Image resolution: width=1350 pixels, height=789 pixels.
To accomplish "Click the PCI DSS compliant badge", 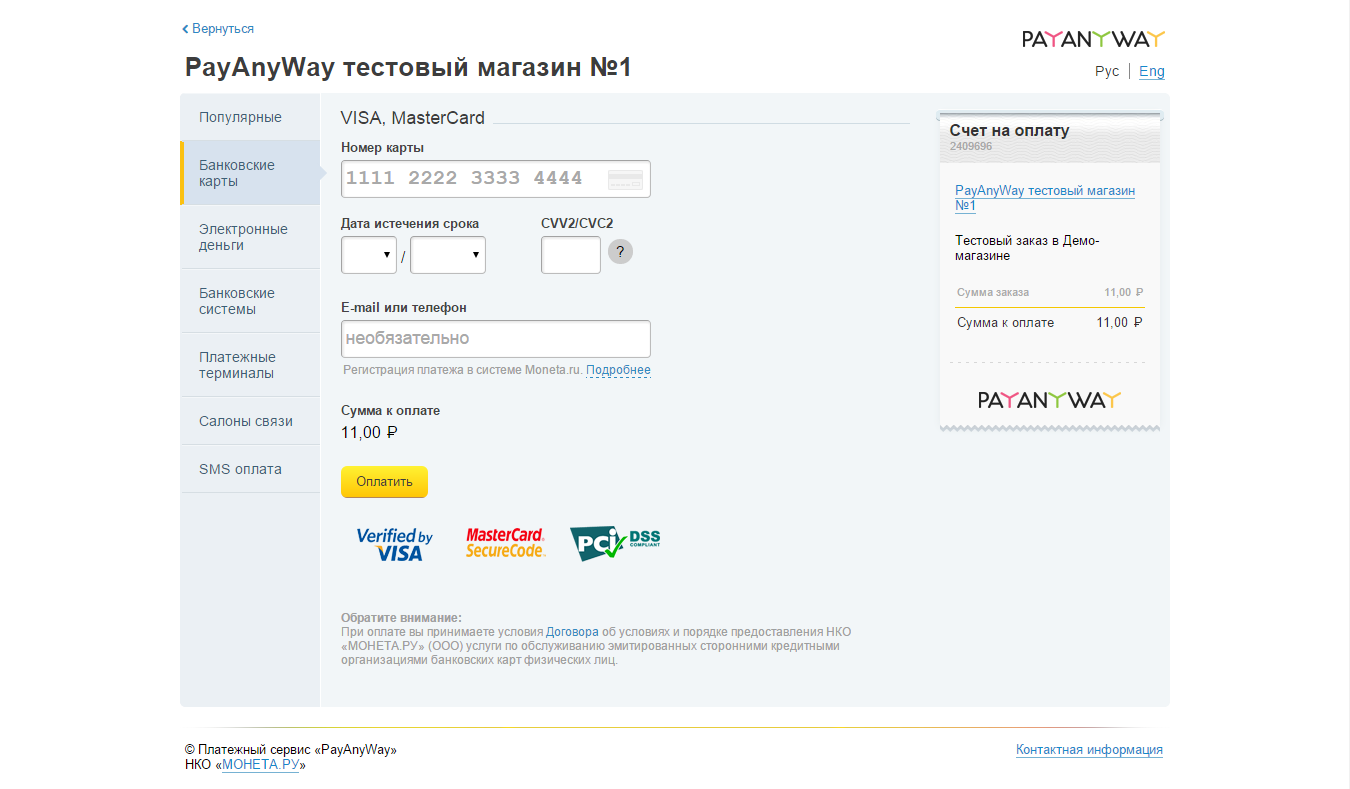I will tap(613, 543).
